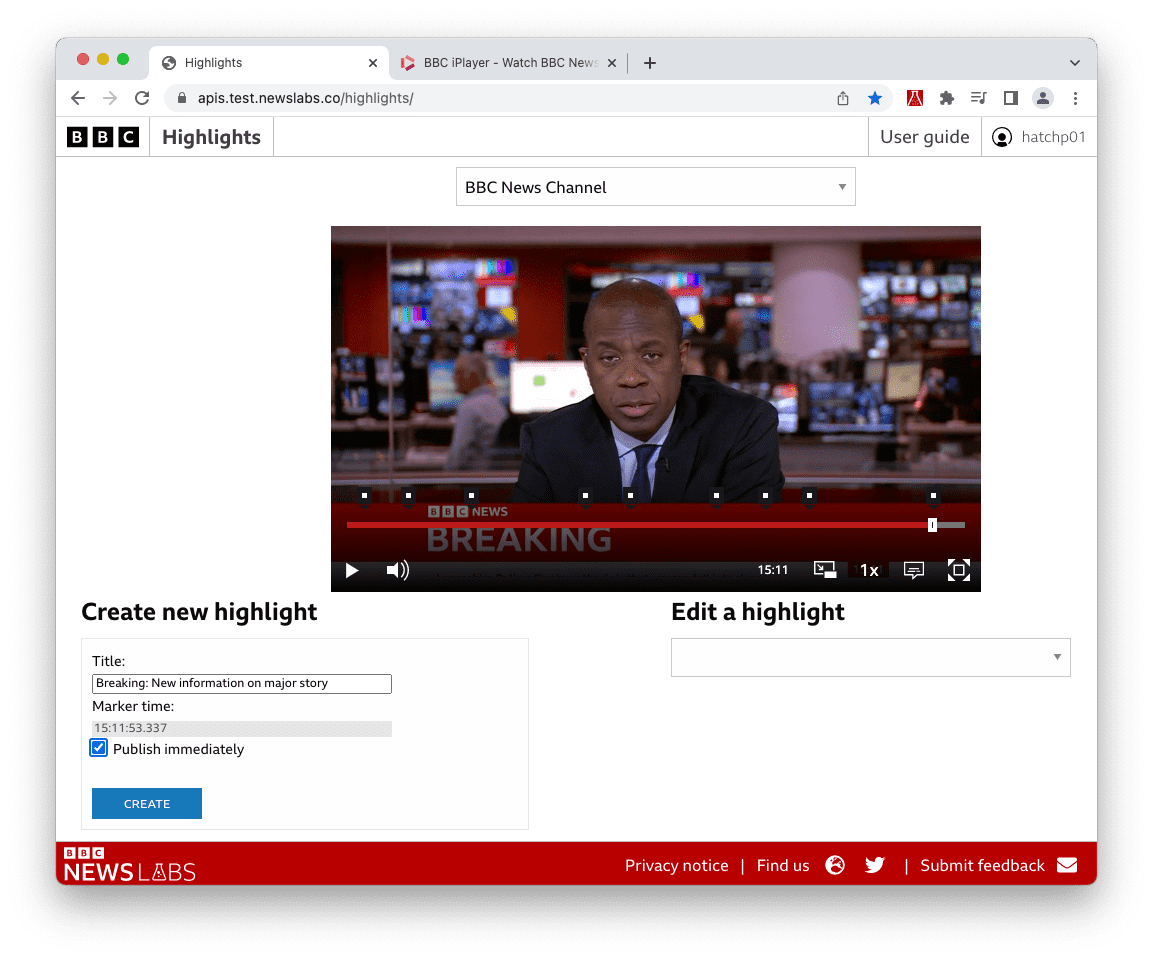Click the address bar URL
1153x959 pixels.
[x=305, y=99]
